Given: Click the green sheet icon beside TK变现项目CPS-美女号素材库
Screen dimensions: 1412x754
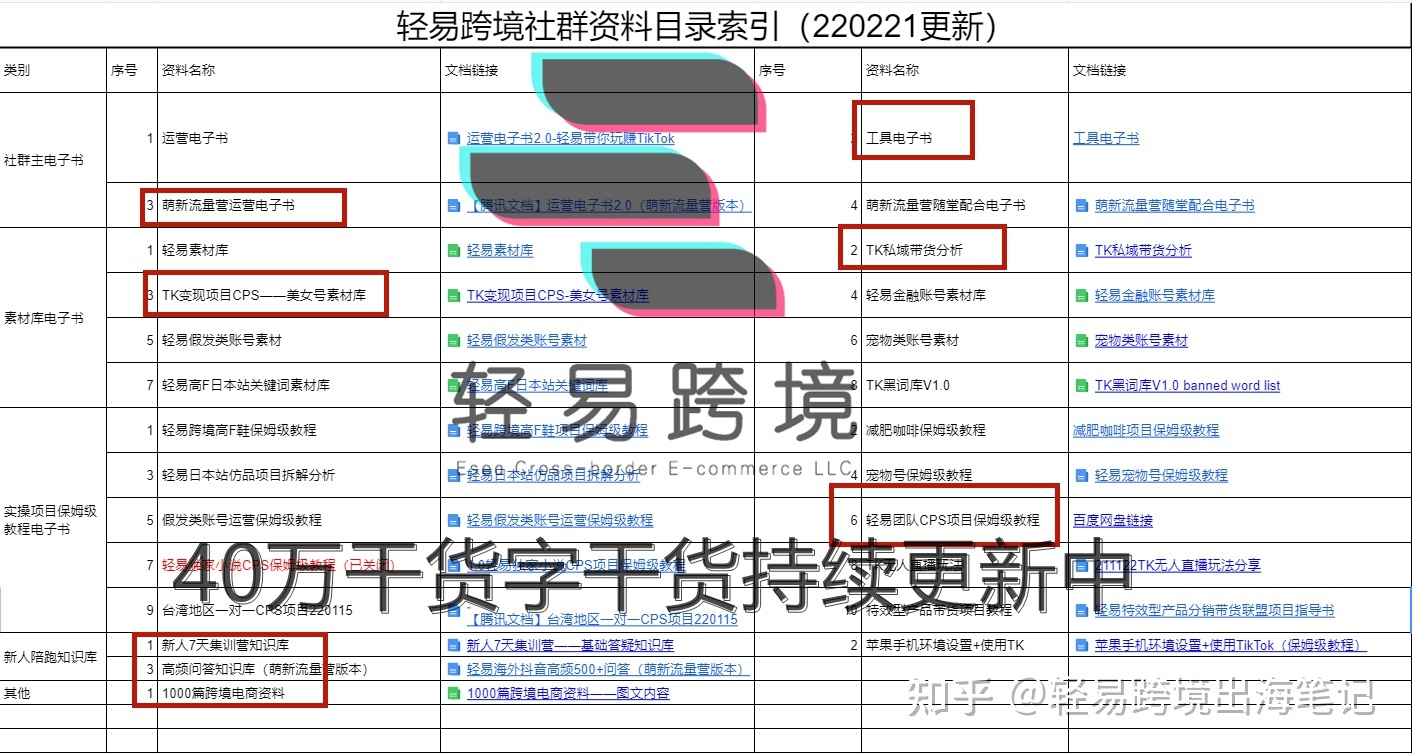Looking at the screenshot, I should 455,295.
